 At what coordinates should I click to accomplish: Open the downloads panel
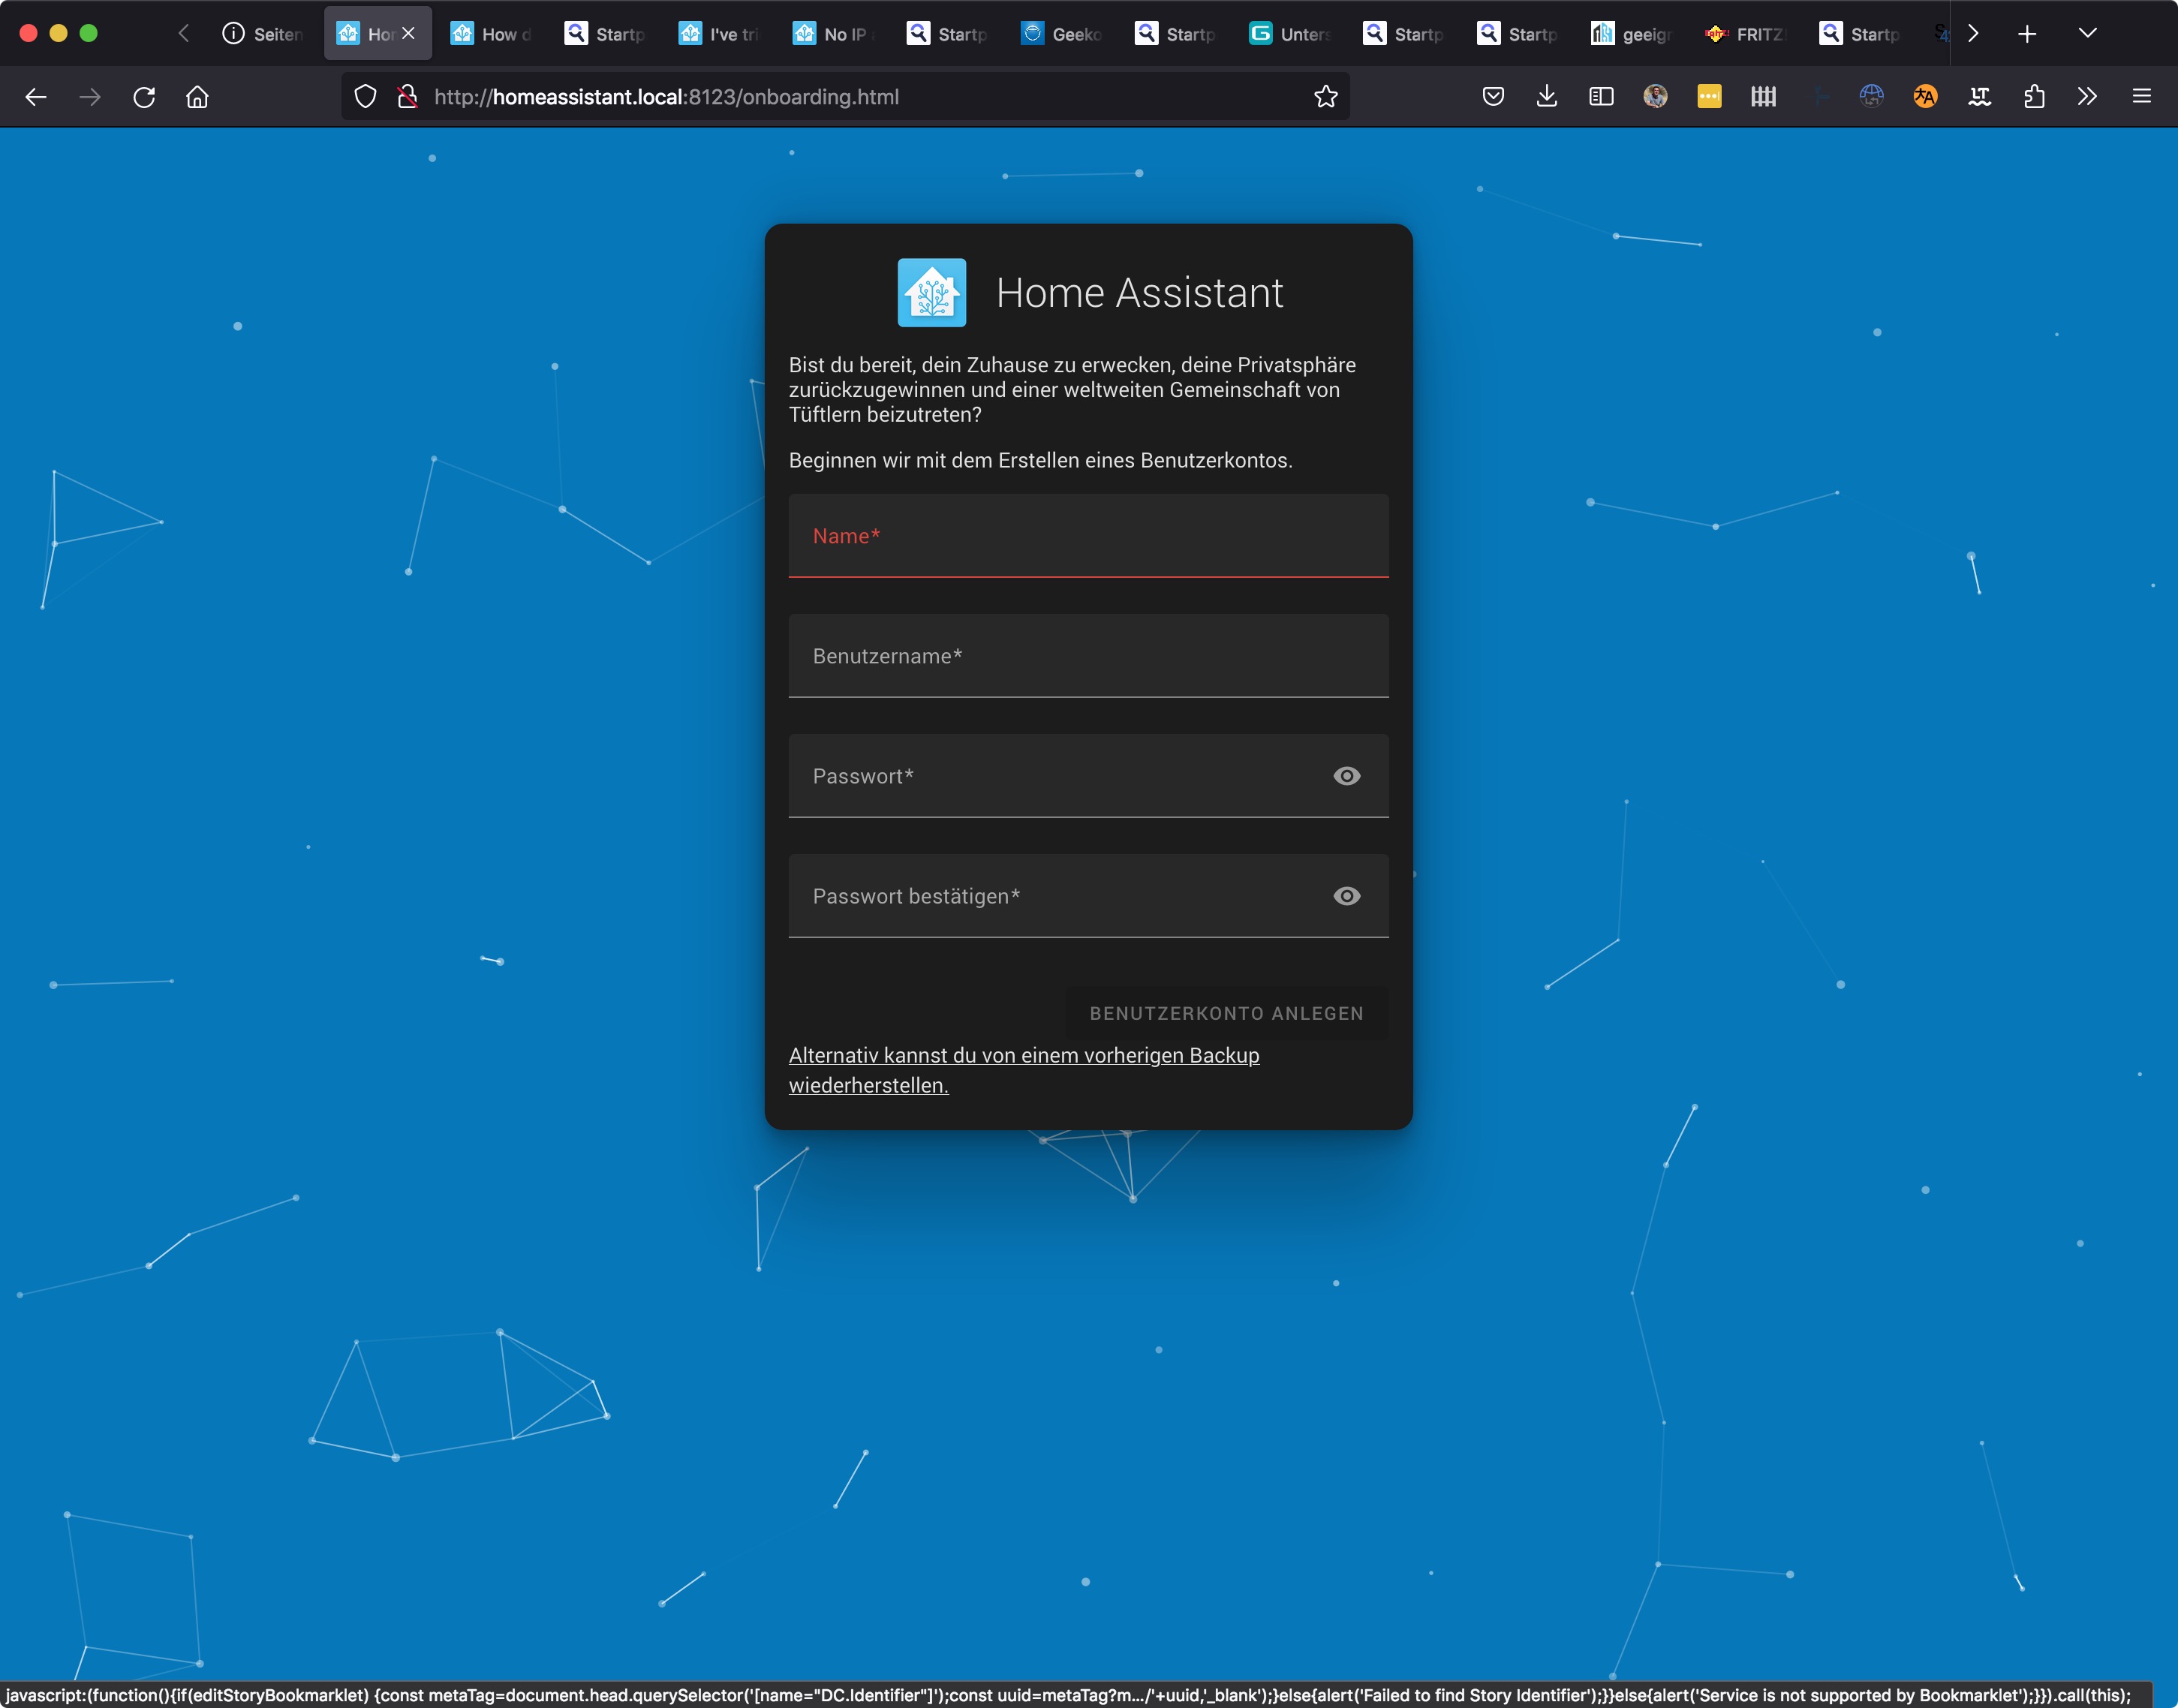pyautogui.click(x=1546, y=97)
